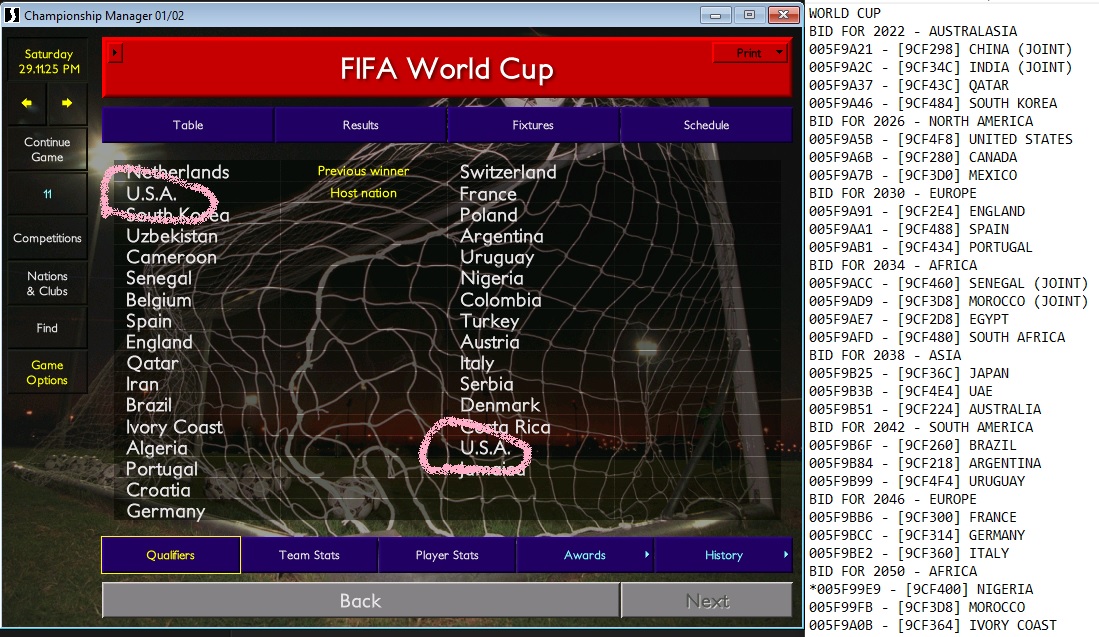Click Championship Manager app icon in title bar
This screenshot has width=1099, height=637.
click(11, 15)
